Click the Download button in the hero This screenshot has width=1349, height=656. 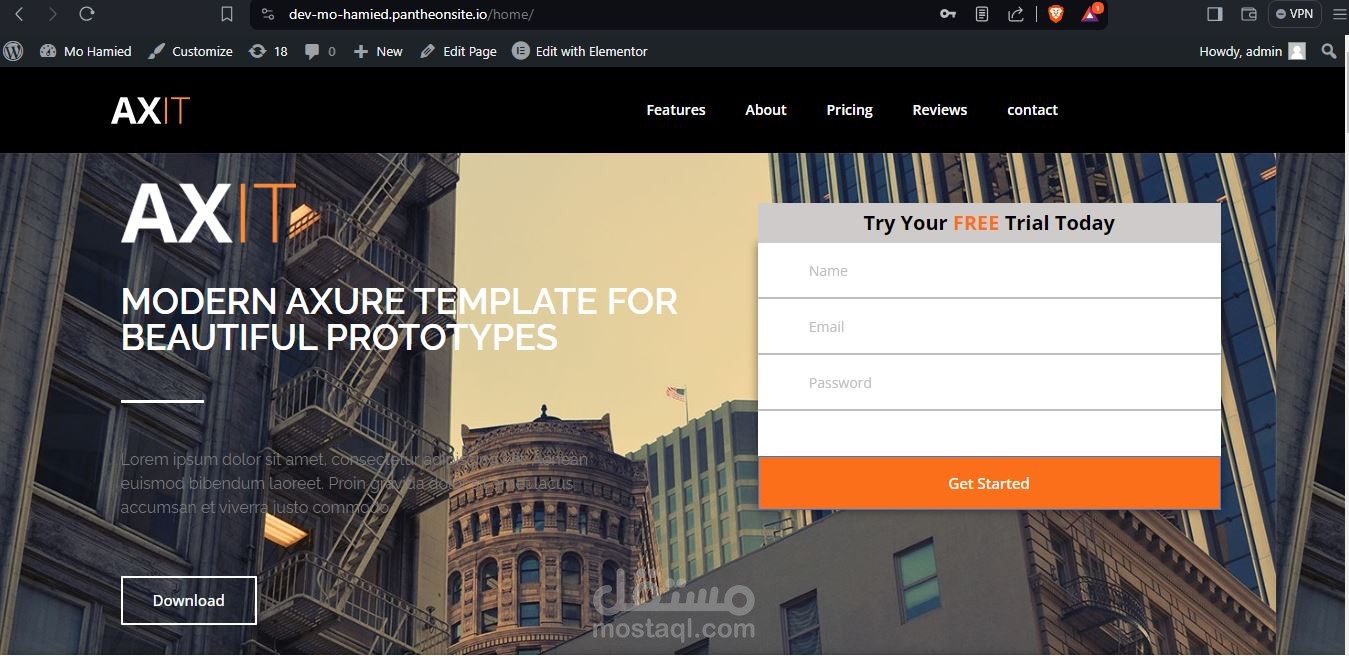click(x=189, y=600)
